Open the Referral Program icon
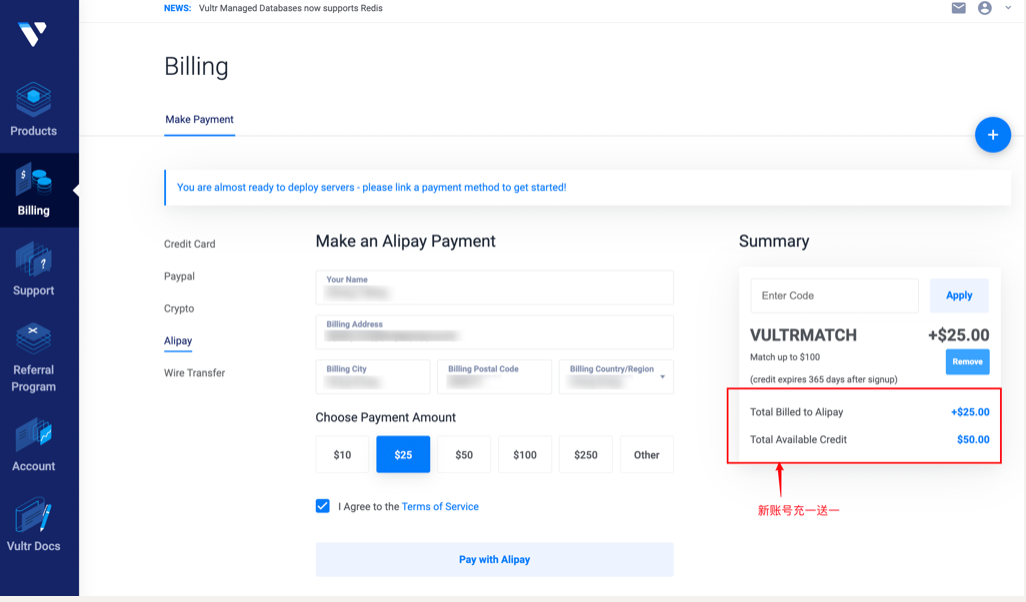The height and width of the screenshot is (602, 1026). [x=33, y=338]
